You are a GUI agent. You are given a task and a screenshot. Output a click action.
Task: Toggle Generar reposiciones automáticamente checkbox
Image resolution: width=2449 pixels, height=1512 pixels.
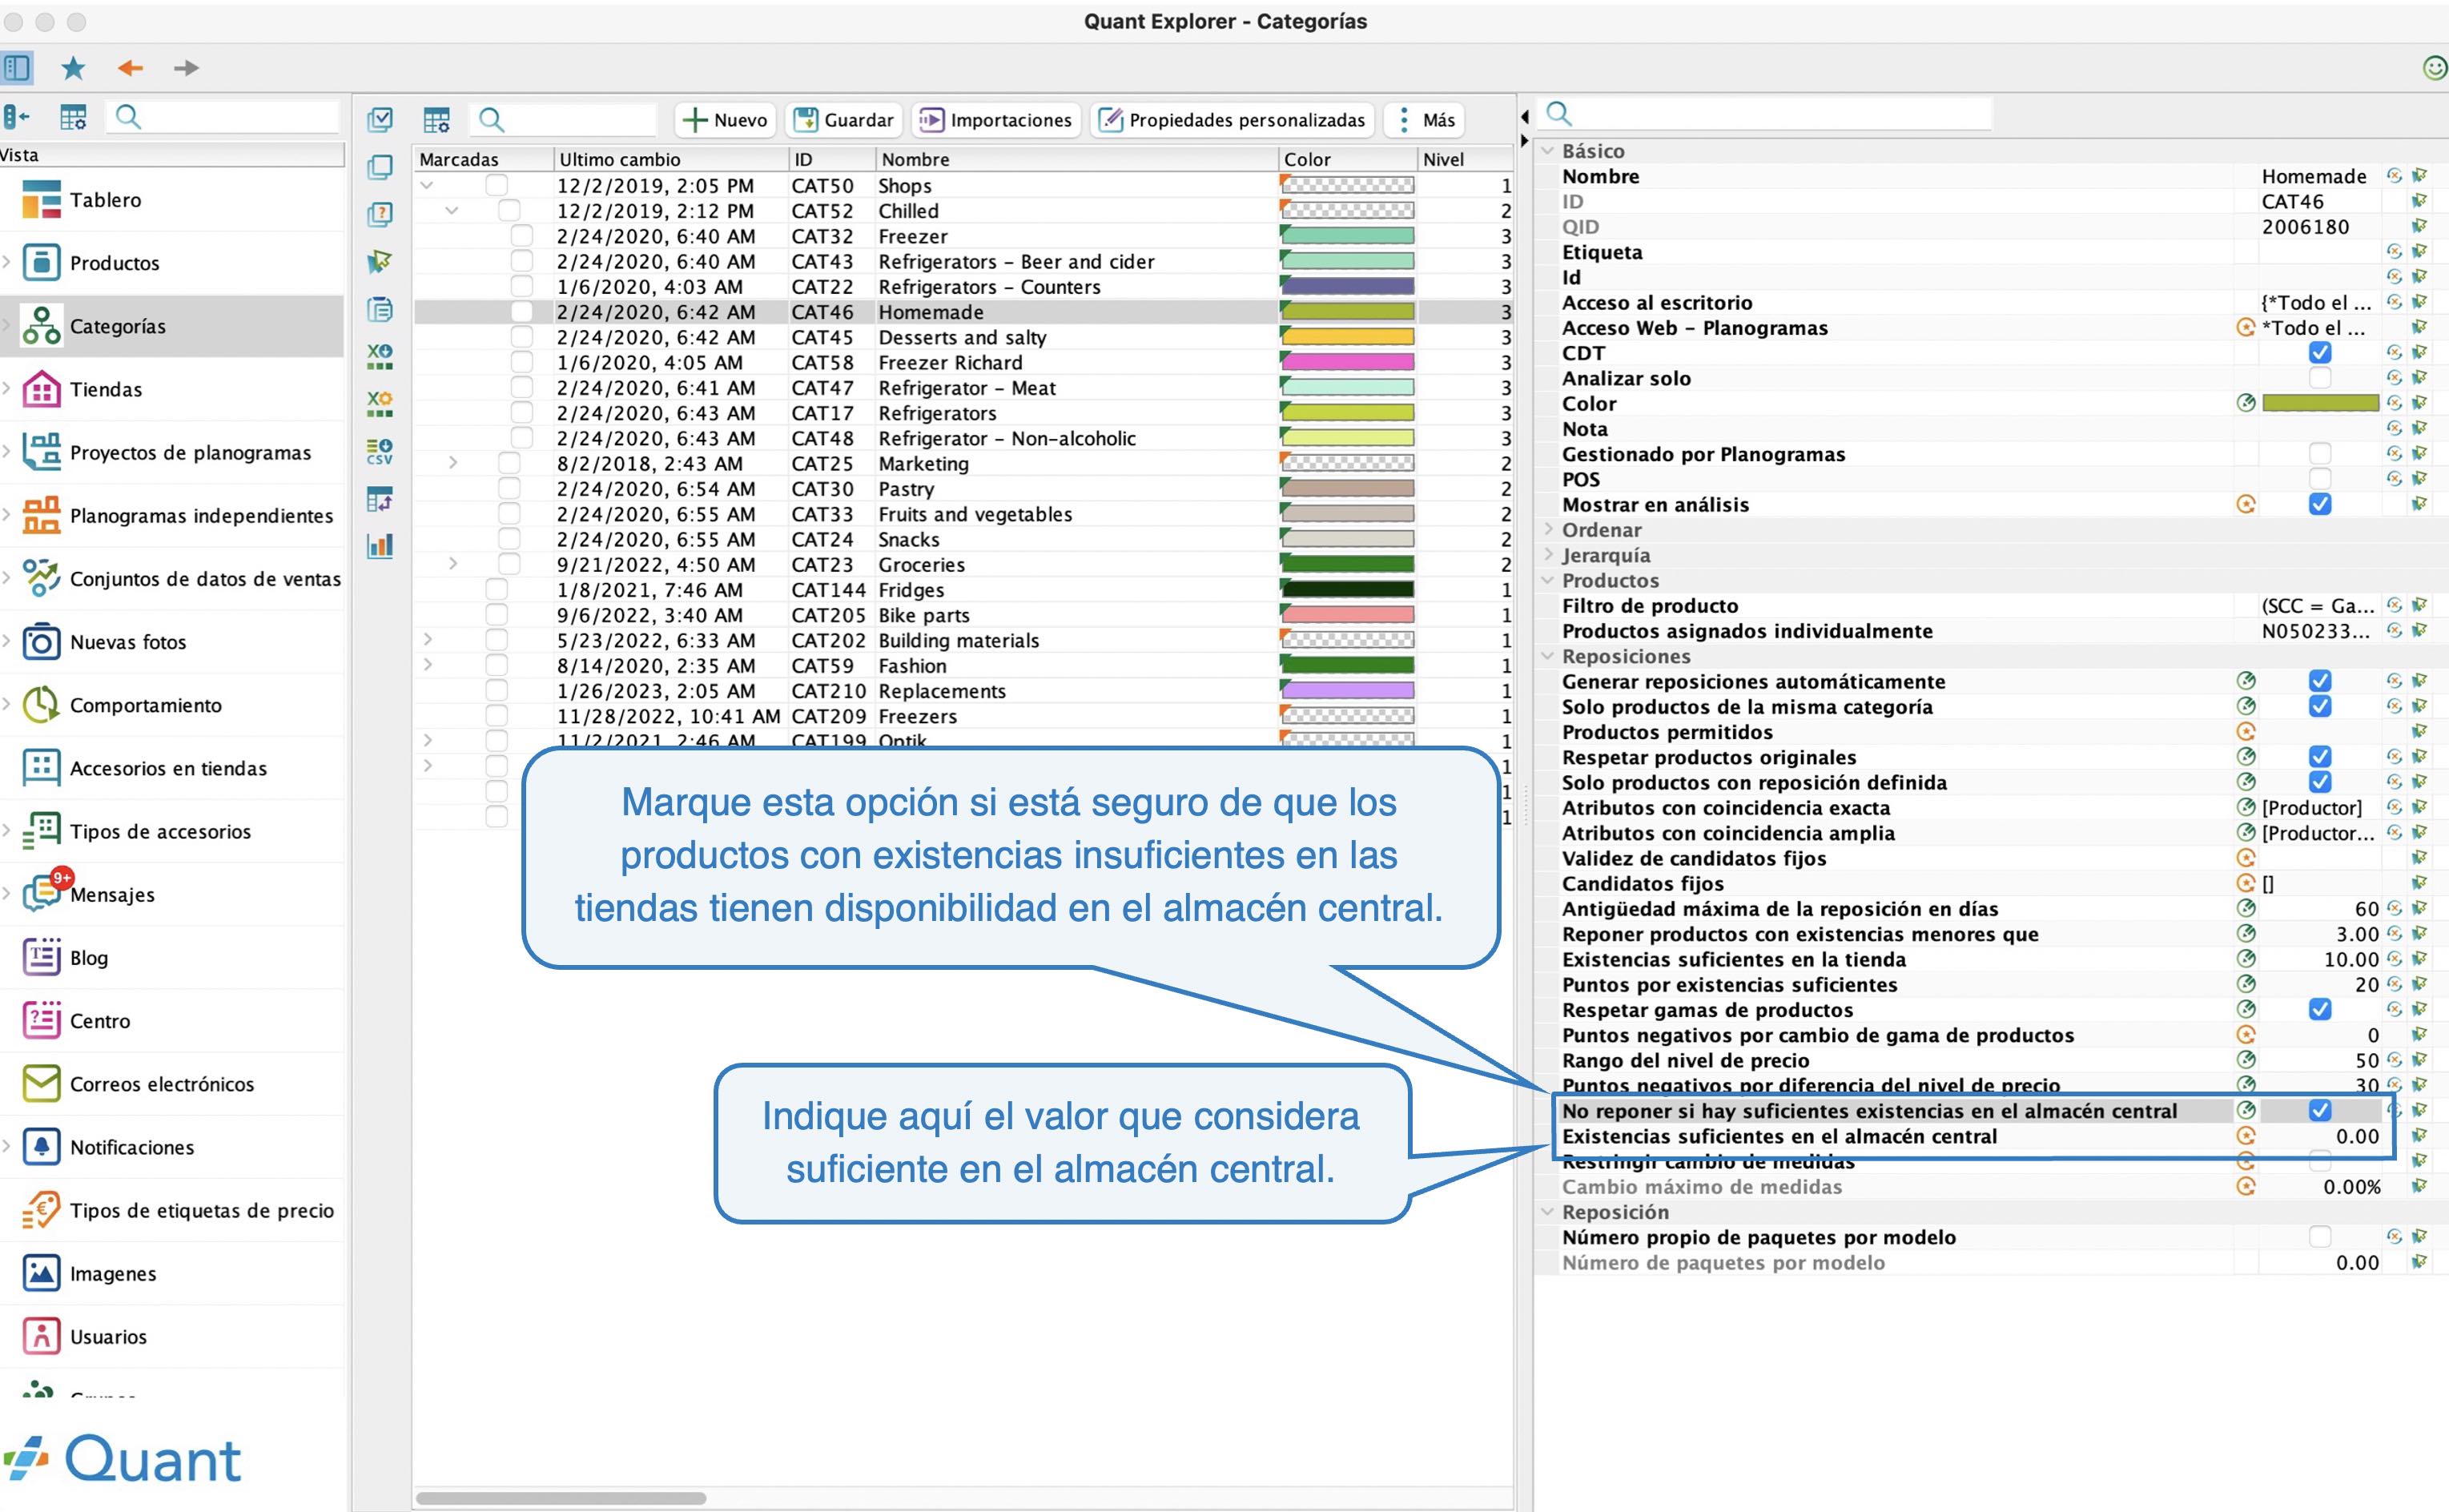coord(2320,681)
